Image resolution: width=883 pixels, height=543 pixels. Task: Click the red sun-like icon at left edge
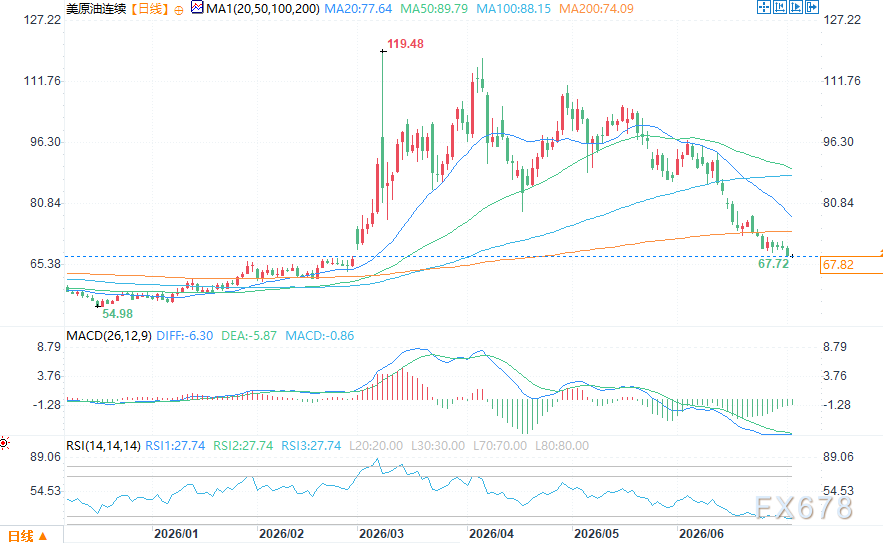tap(4, 443)
